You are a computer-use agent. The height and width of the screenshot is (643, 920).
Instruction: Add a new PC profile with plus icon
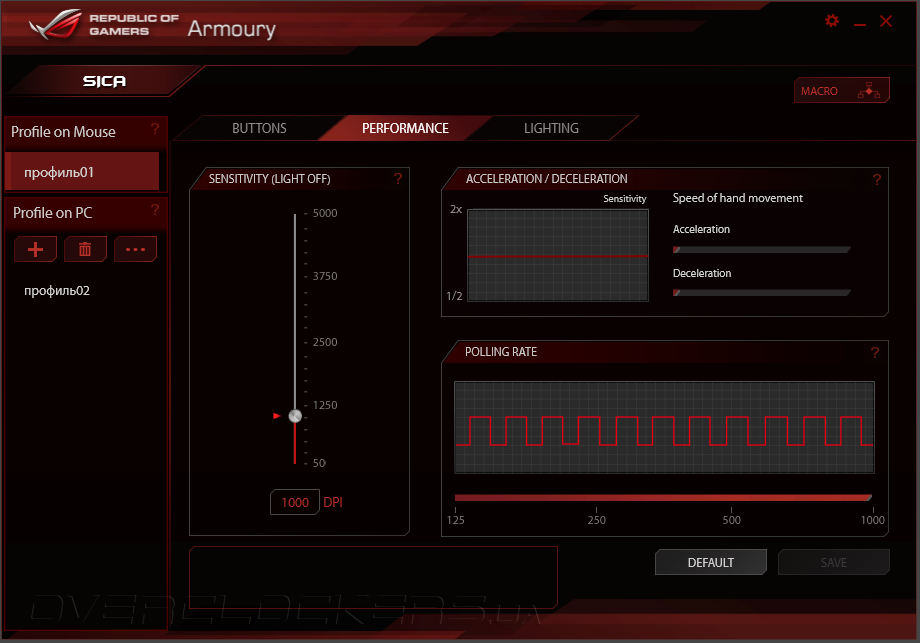point(35,249)
